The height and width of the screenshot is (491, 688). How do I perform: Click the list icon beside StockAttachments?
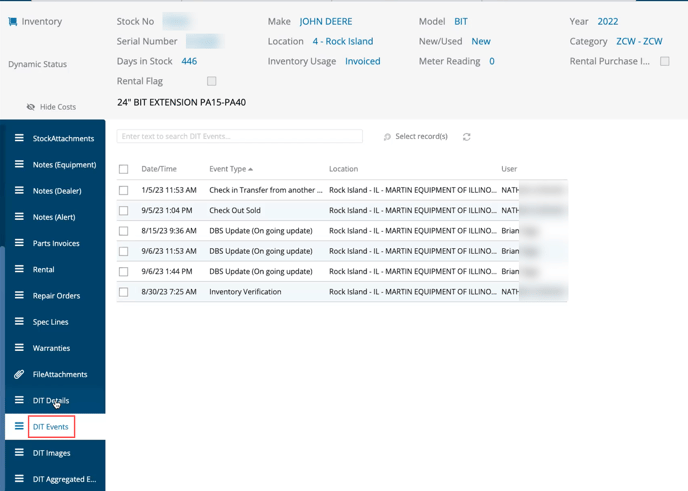pyautogui.click(x=19, y=138)
